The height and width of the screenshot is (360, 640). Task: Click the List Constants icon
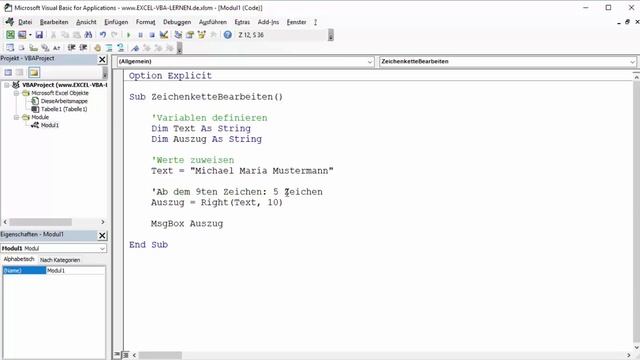(22, 48)
